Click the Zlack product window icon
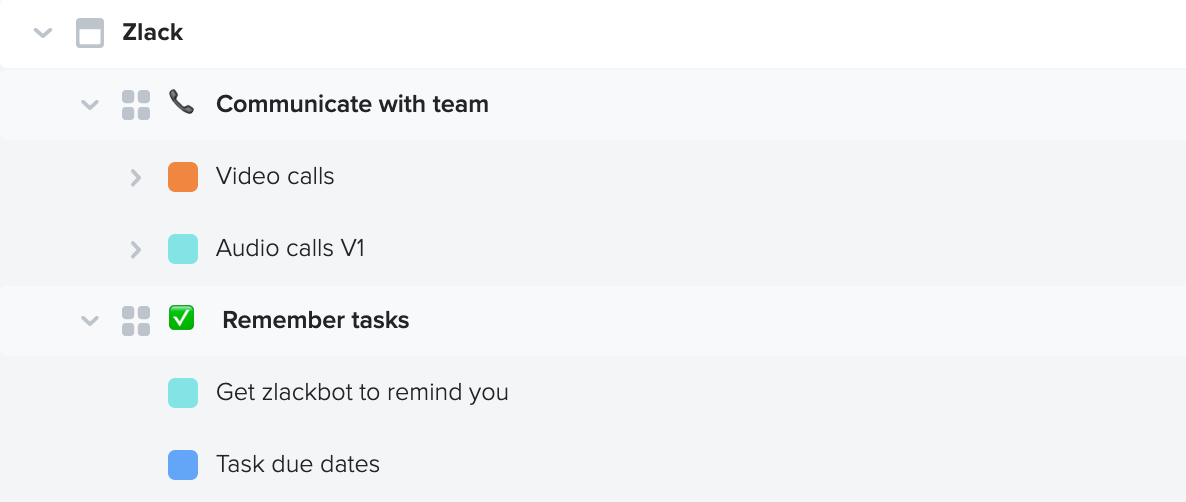This screenshot has height=502, width=1186. [90, 33]
